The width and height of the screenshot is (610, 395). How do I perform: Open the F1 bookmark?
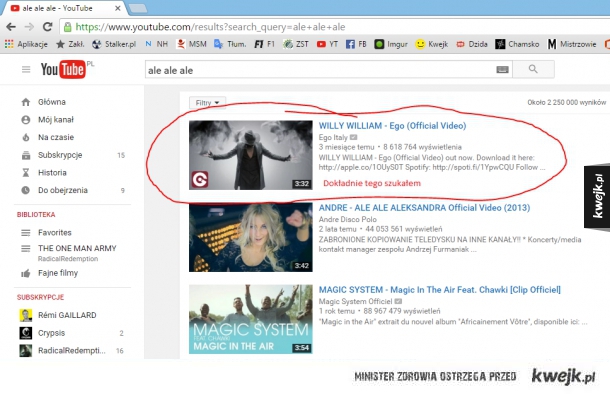tap(265, 44)
